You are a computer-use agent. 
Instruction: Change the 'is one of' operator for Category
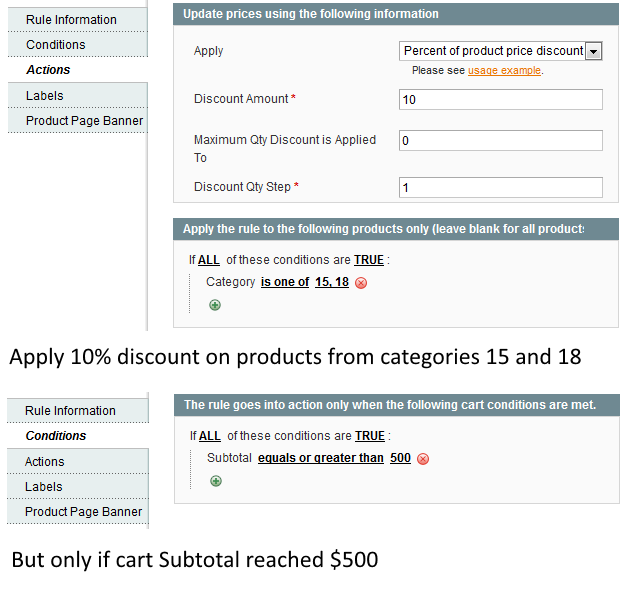pyautogui.click(x=285, y=282)
